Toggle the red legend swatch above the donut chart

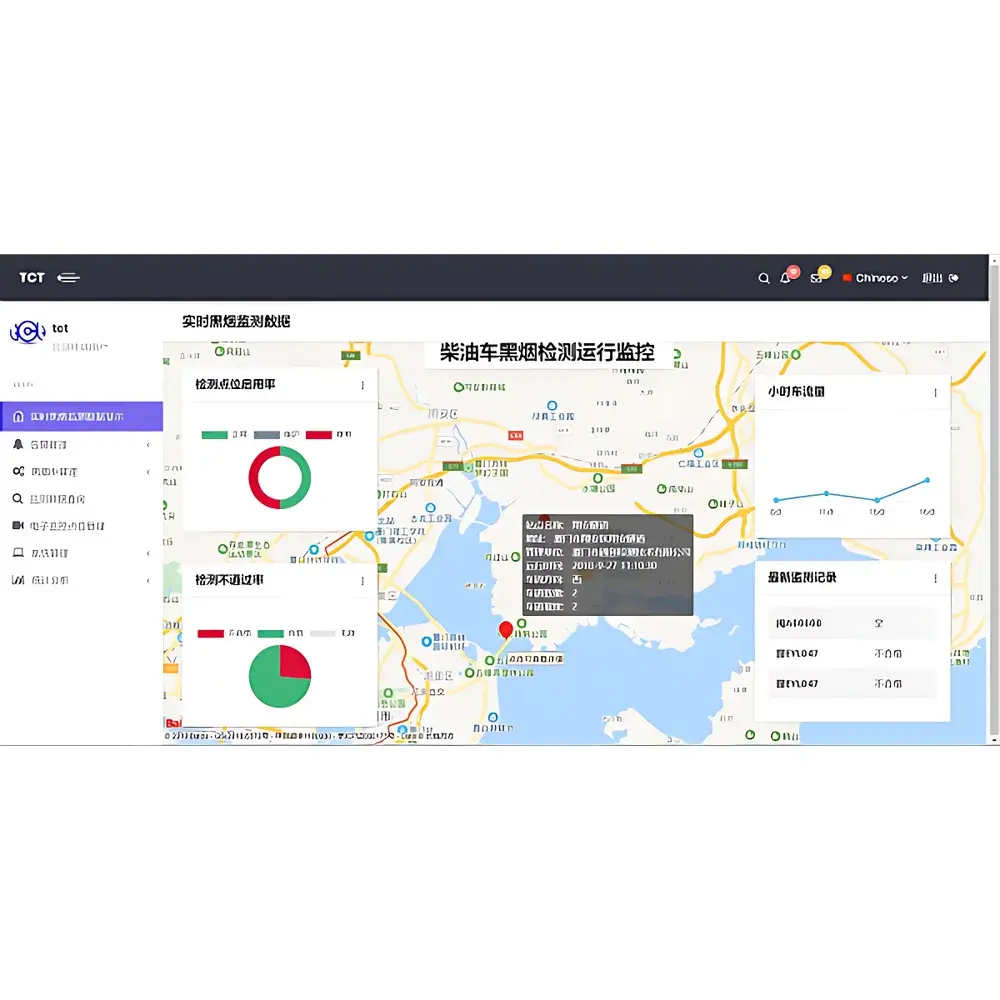pos(319,435)
